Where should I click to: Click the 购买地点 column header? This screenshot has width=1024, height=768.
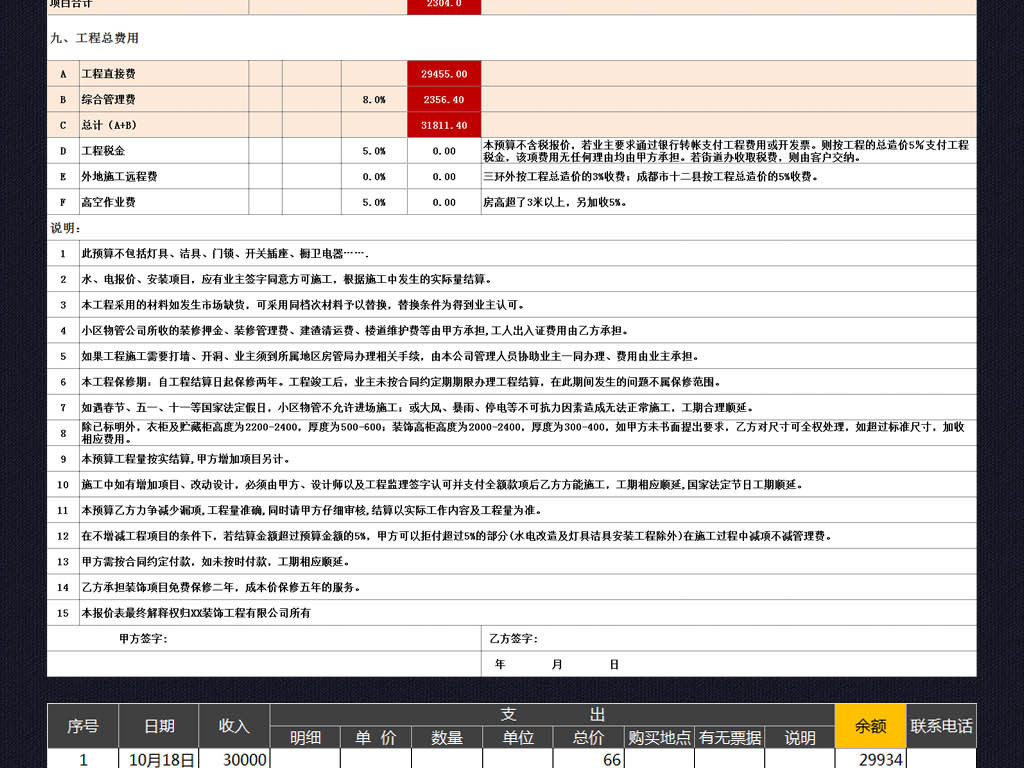pos(659,738)
